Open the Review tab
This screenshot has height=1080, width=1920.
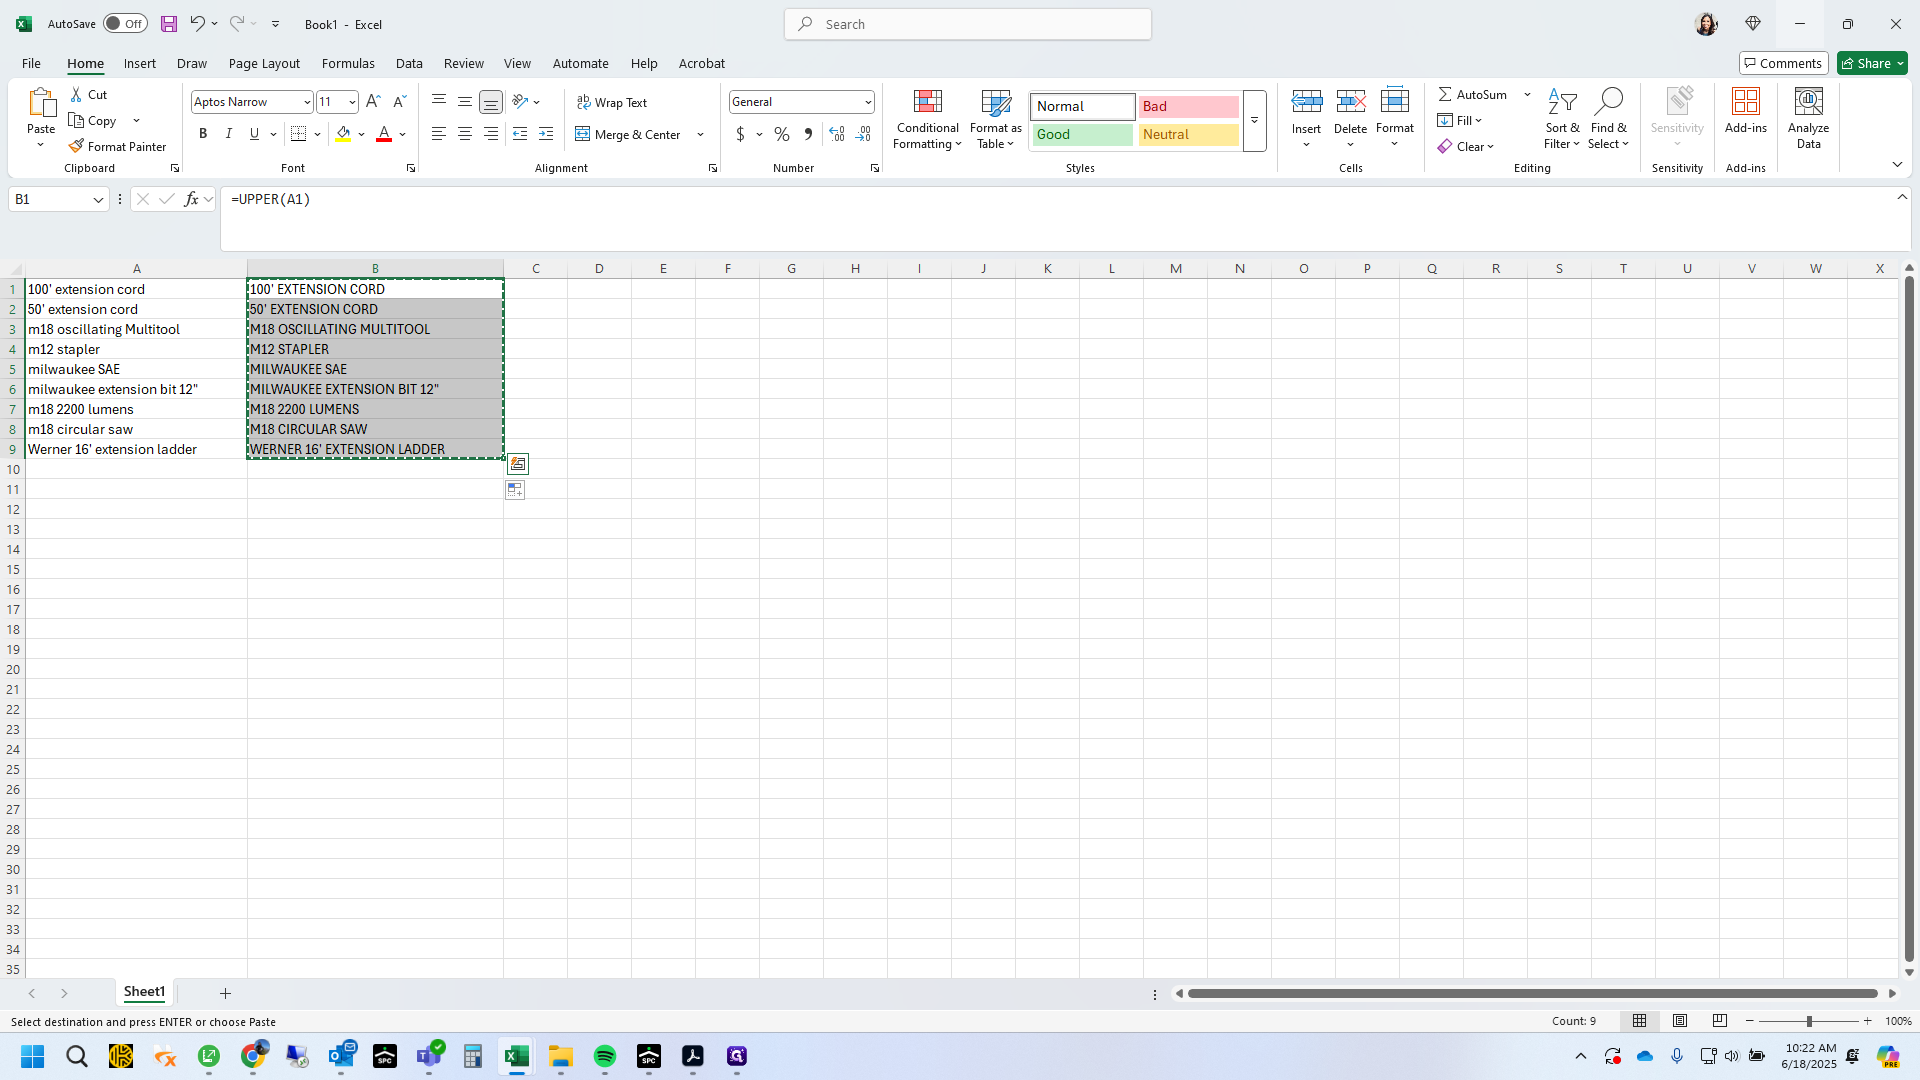(463, 63)
